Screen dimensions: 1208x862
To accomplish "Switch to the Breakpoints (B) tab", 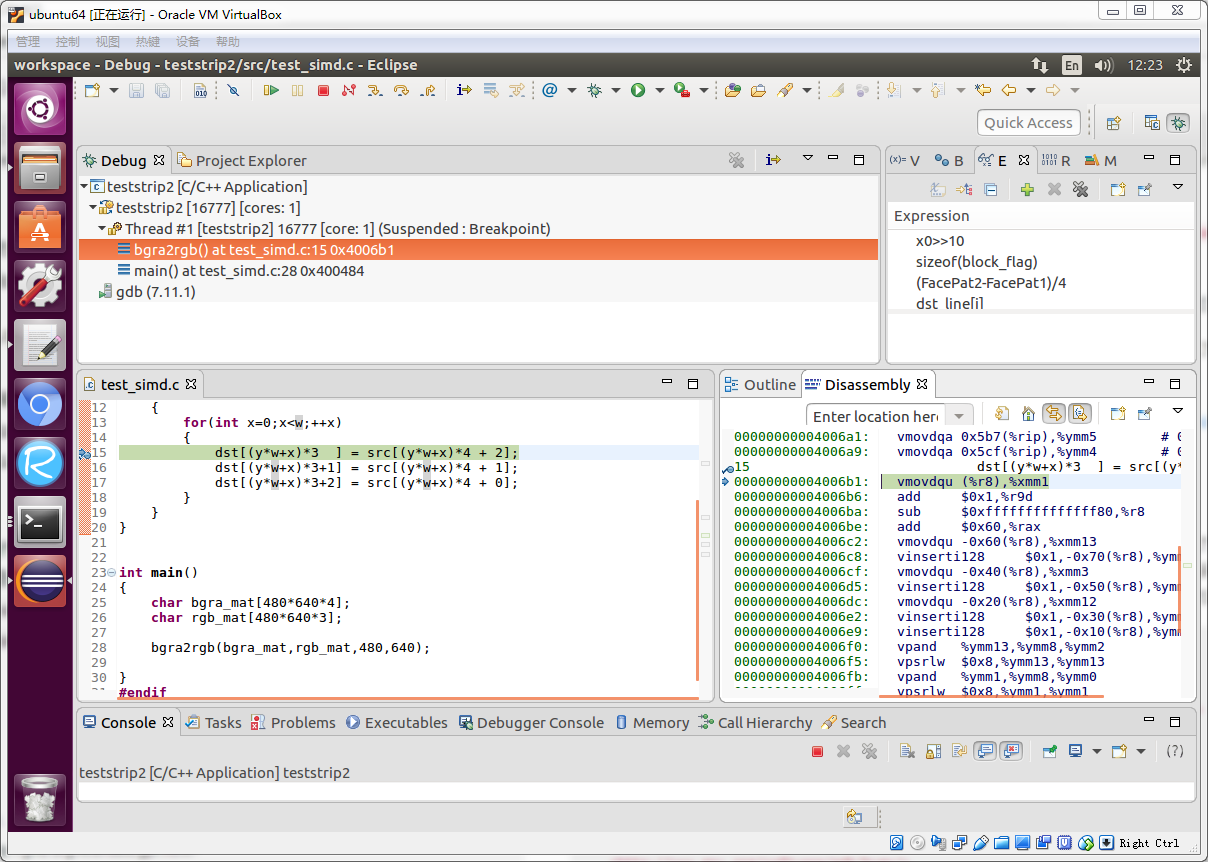I will click(x=949, y=160).
